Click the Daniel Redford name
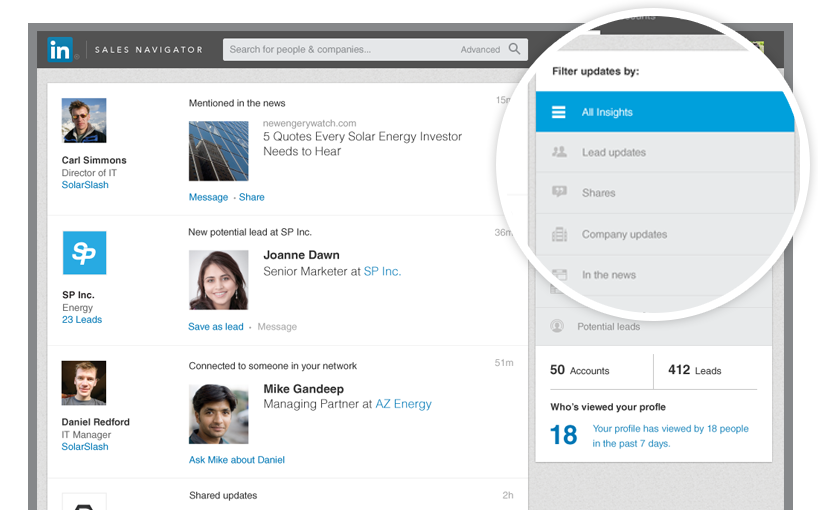Screen dimensions: 818x510 (x=95, y=422)
